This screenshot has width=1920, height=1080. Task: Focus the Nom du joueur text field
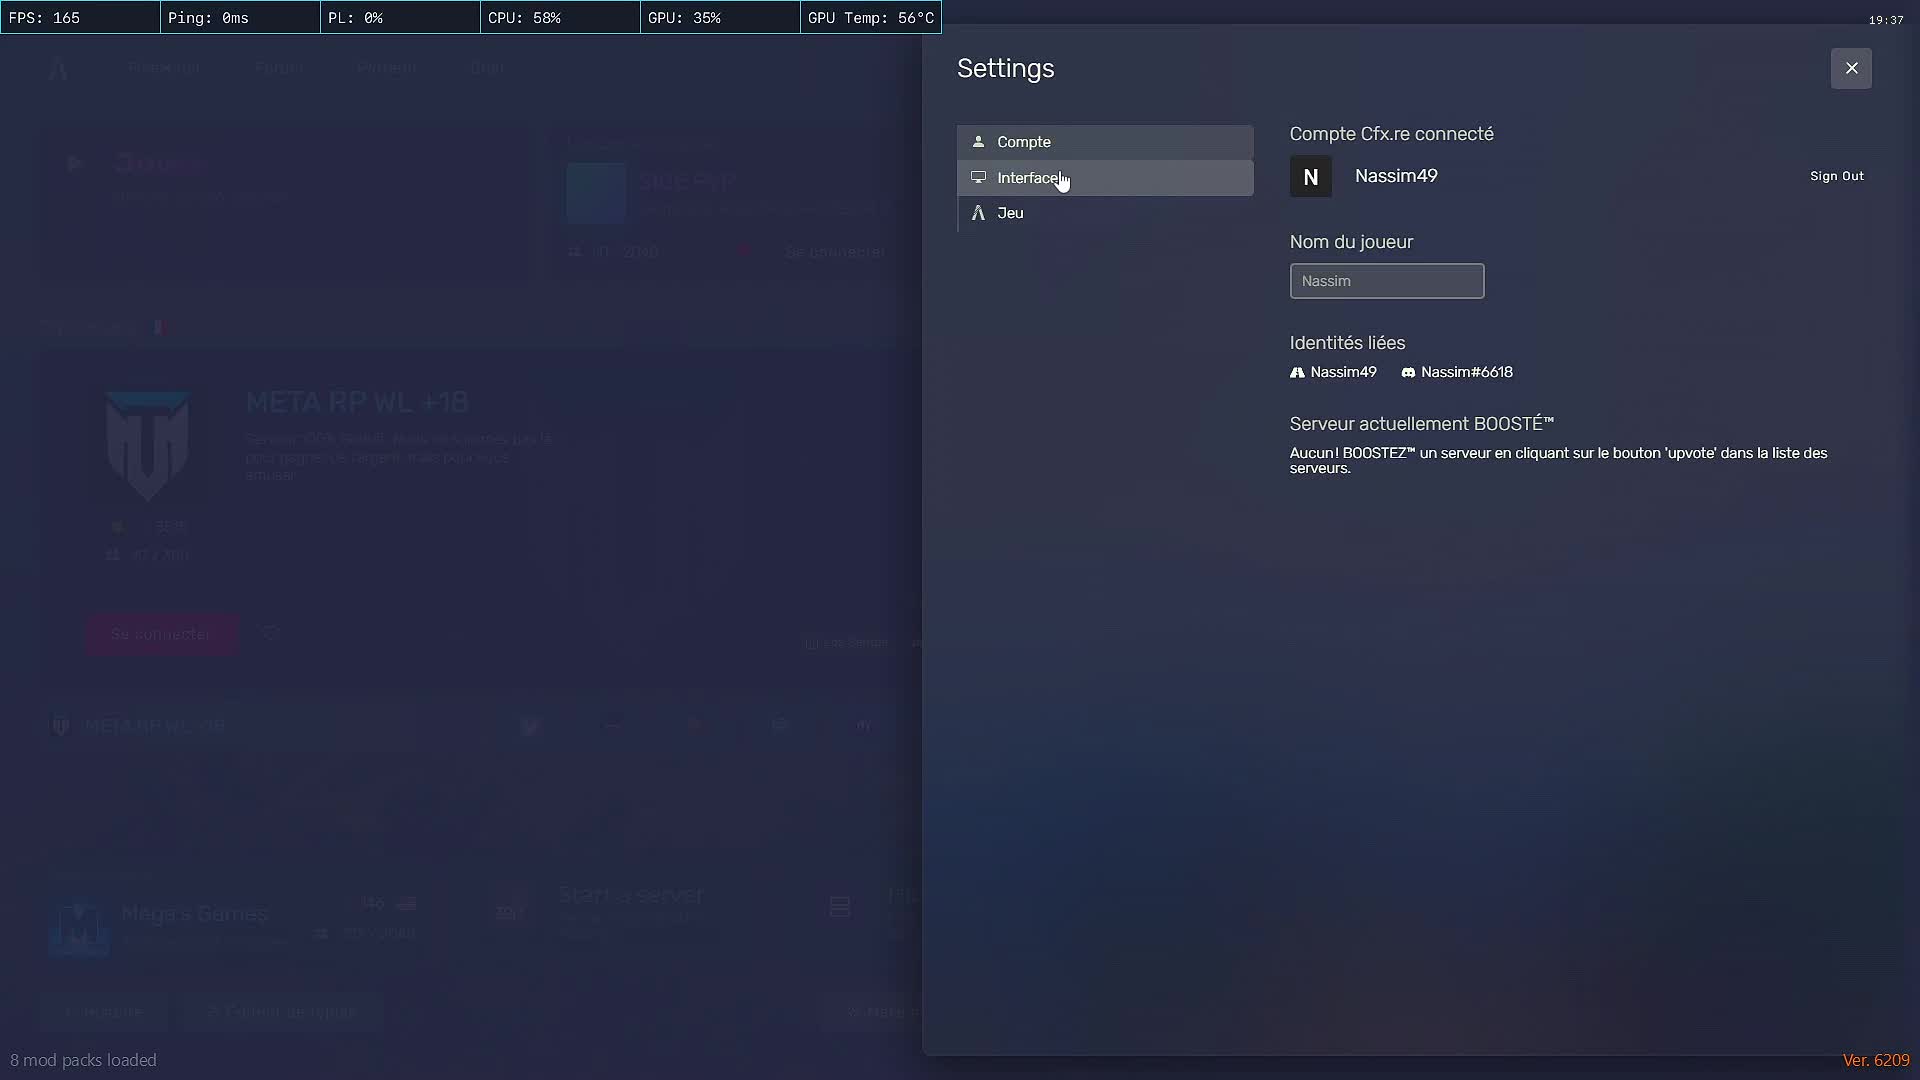click(1386, 281)
